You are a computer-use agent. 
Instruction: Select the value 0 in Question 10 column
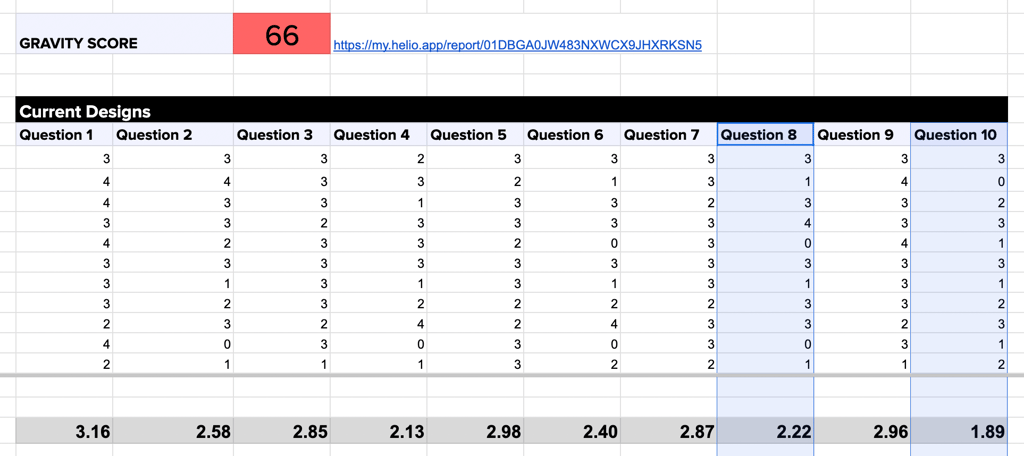tap(959, 178)
